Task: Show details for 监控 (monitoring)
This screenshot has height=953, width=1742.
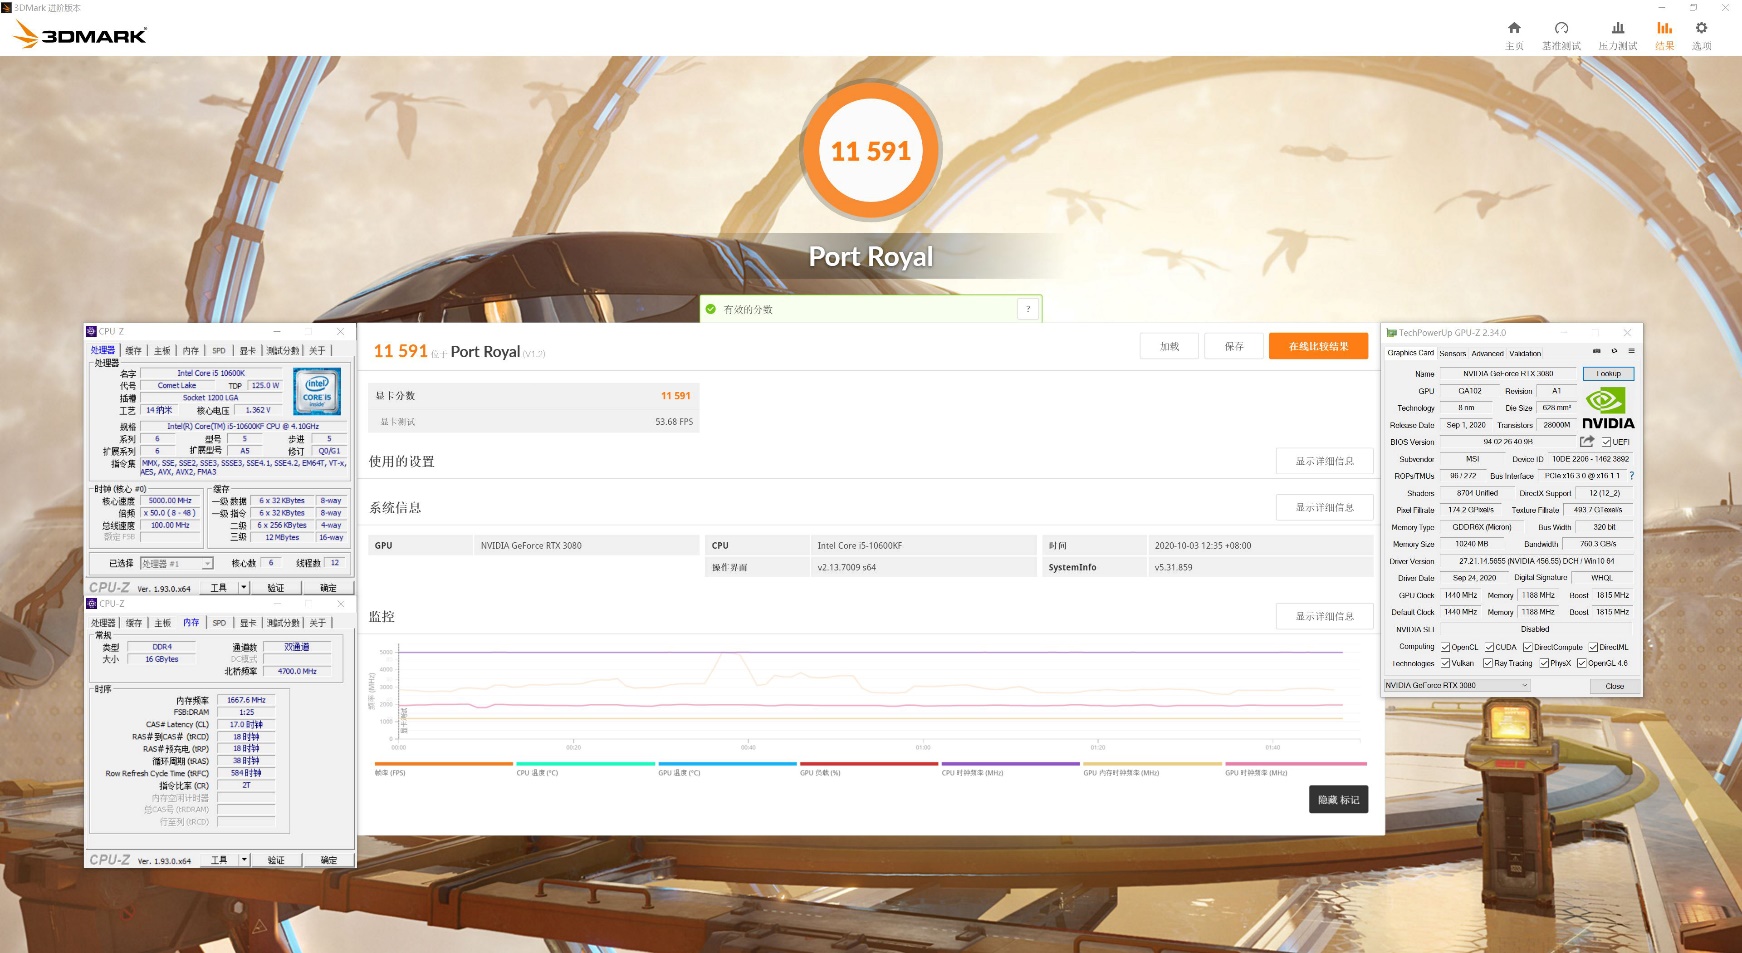Action: click(x=1325, y=616)
